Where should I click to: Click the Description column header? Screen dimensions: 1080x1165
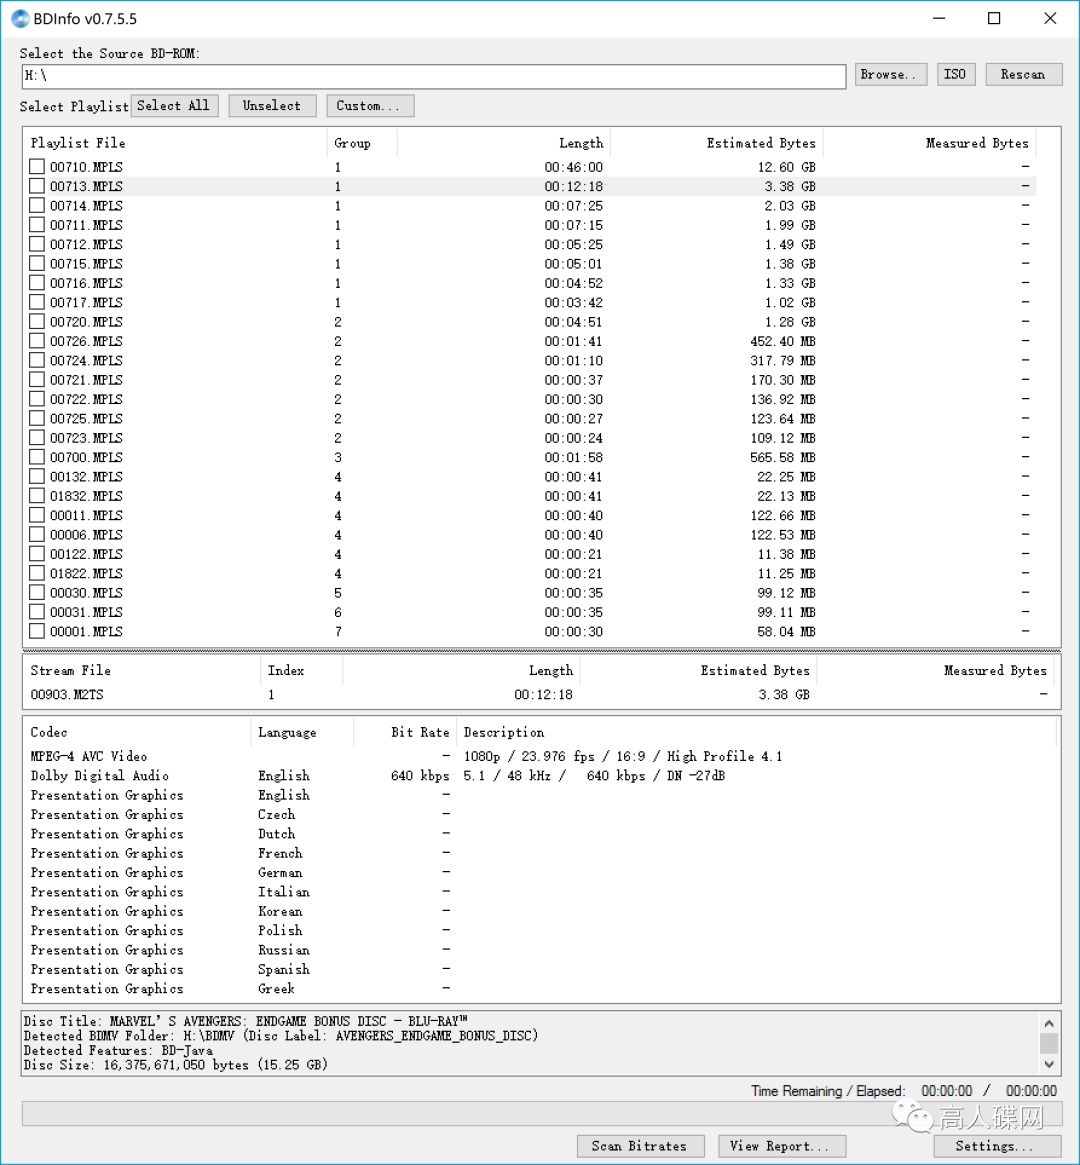tap(756, 732)
